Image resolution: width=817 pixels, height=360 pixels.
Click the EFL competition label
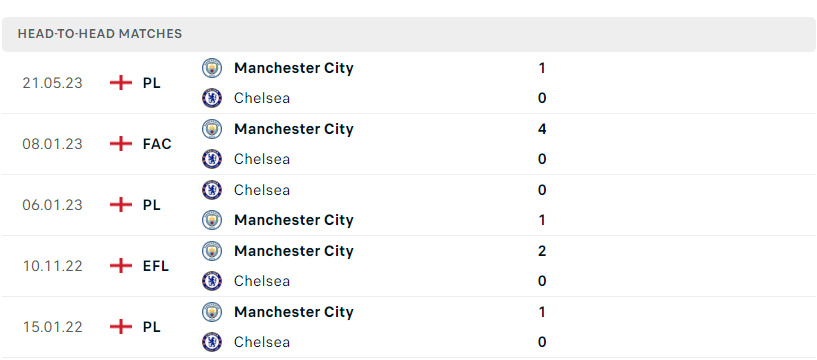pyautogui.click(x=156, y=266)
